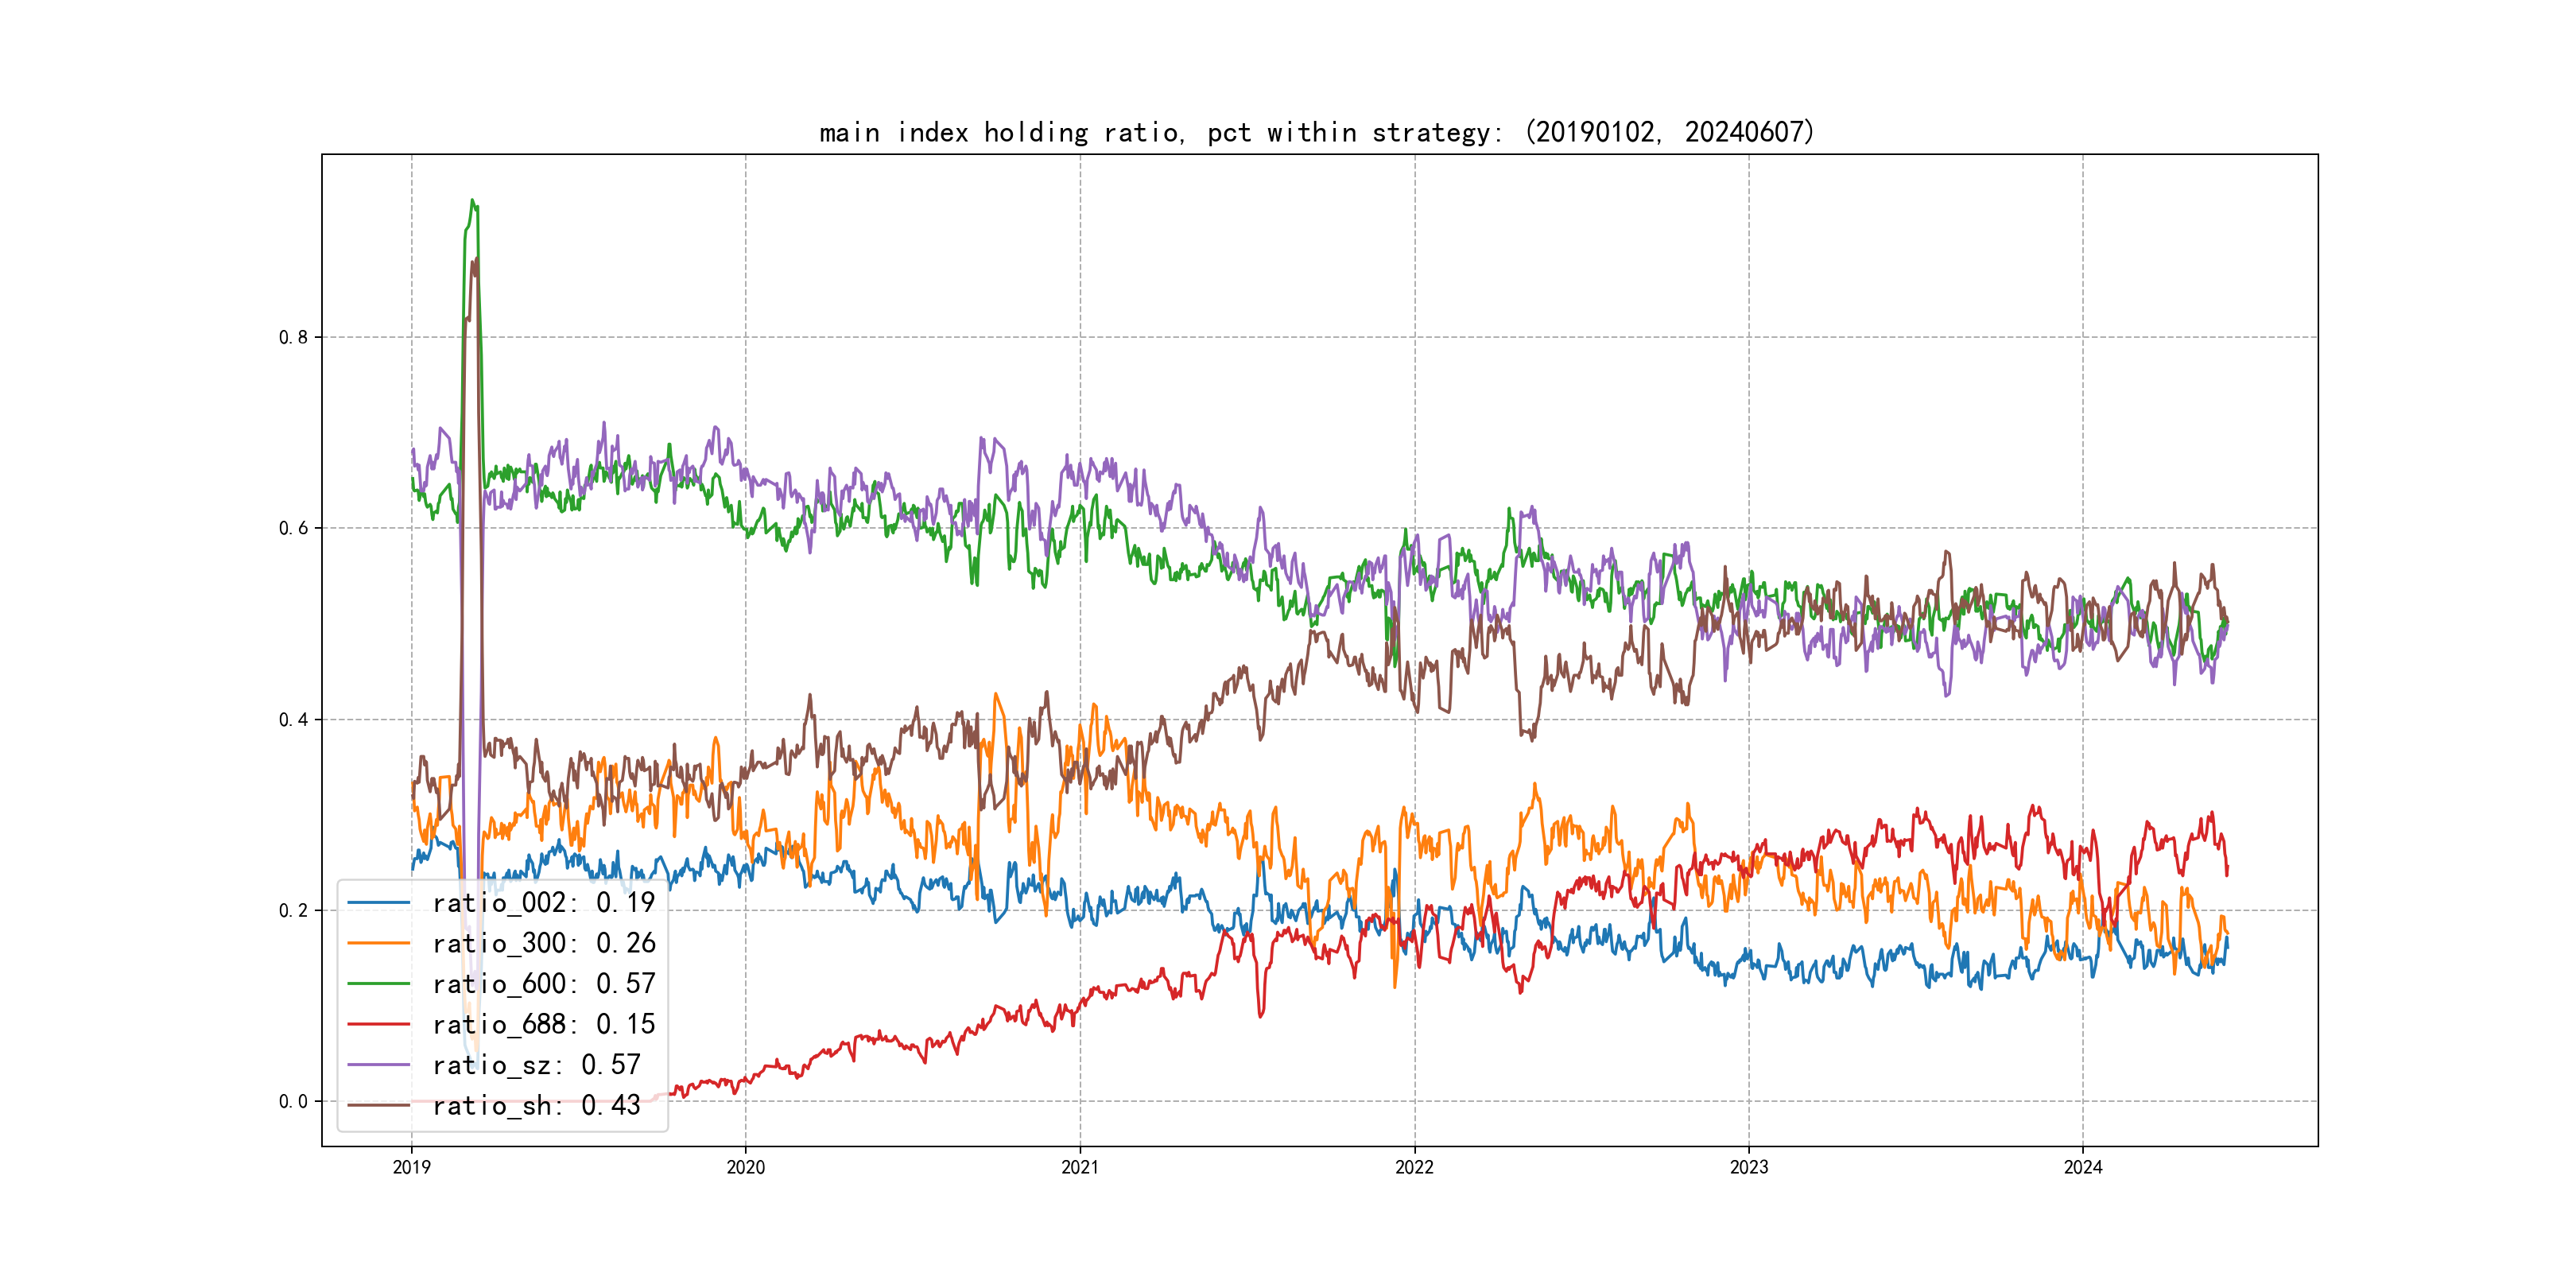
Task: Click the purple ratio_sz legend line swatch
Action: [x=379, y=1065]
